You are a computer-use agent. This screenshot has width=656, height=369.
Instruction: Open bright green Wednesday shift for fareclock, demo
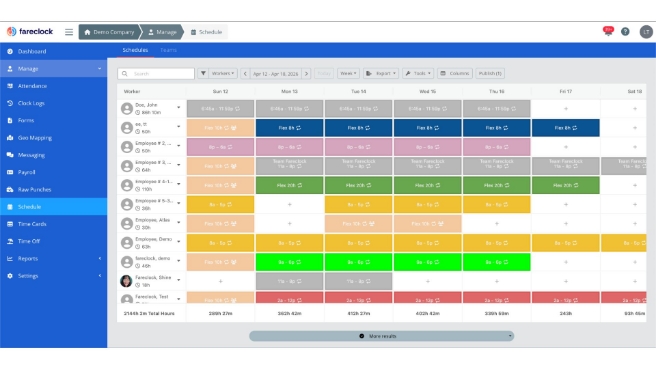(x=428, y=262)
